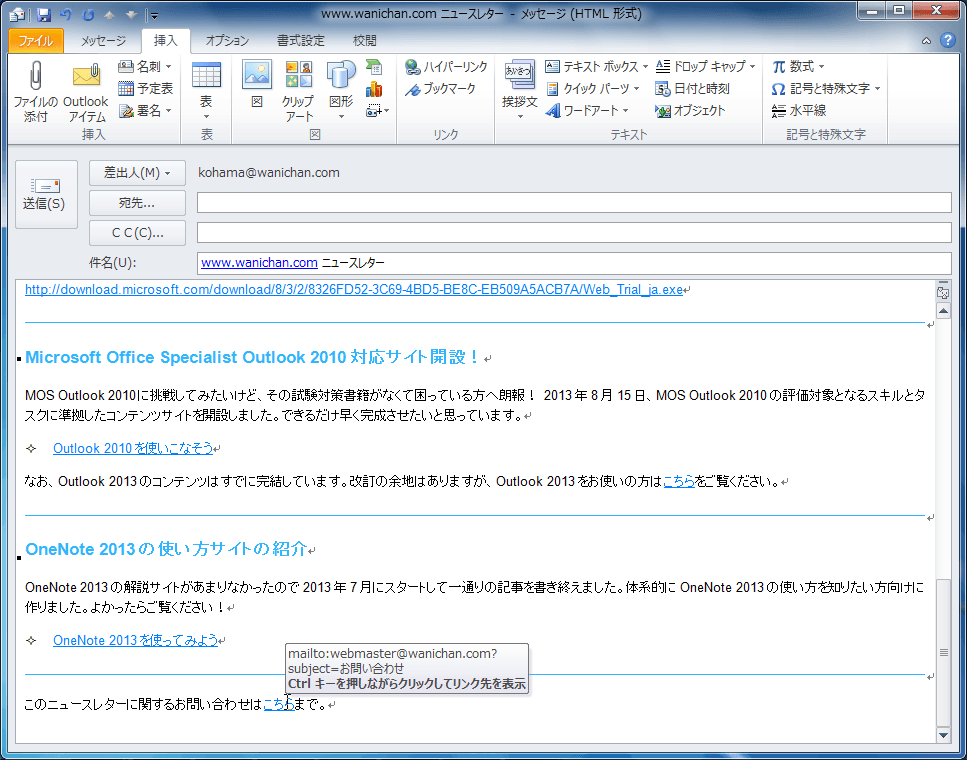Click the 数式 equation button
Viewport: 967px width, 760px height.
click(x=798, y=66)
